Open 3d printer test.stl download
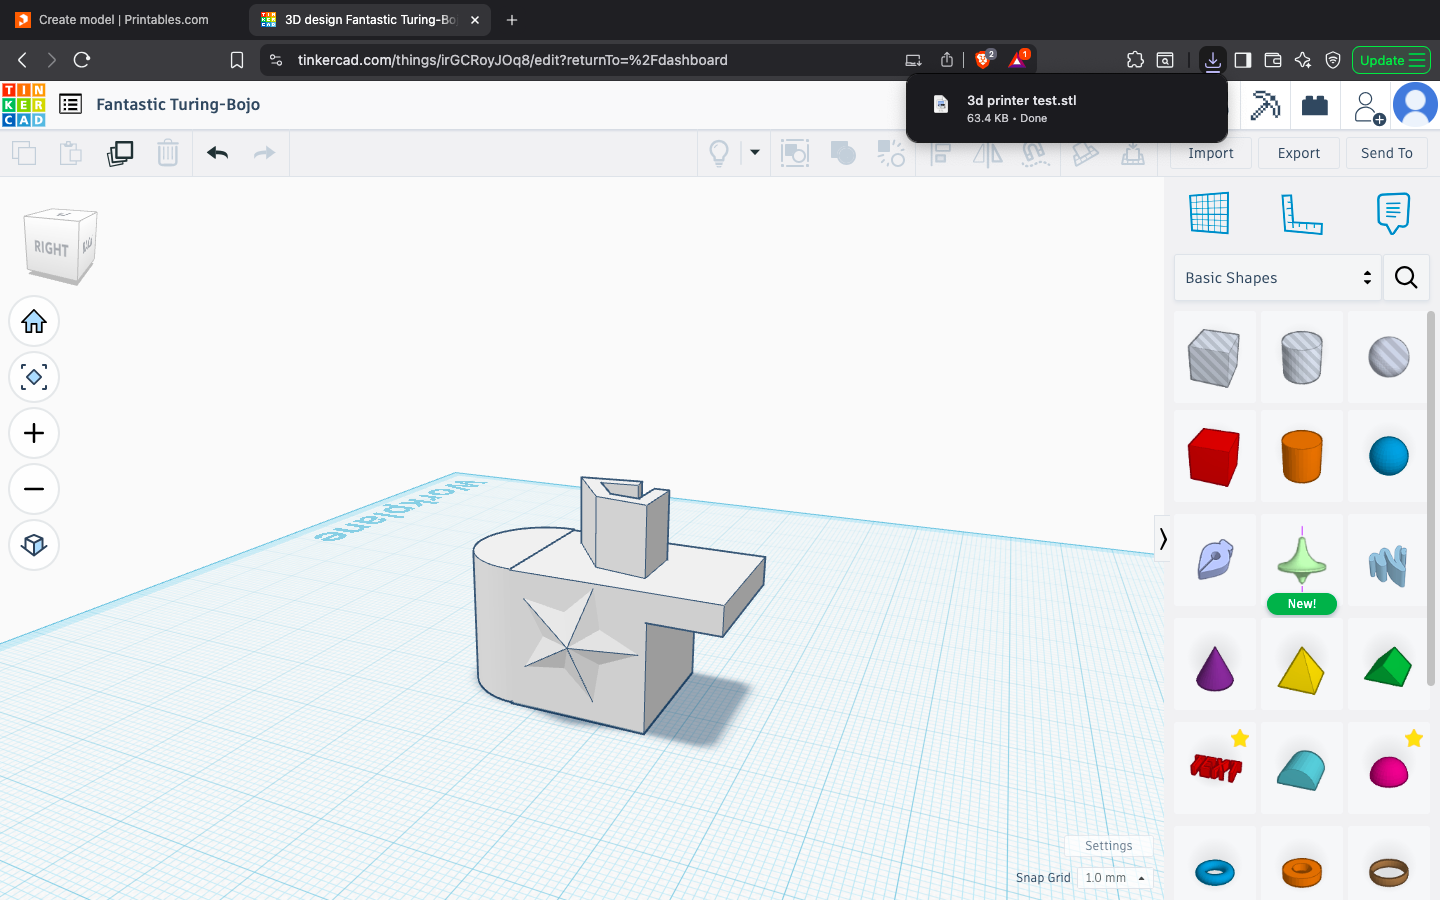Image resolution: width=1440 pixels, height=900 pixels. point(1067,108)
